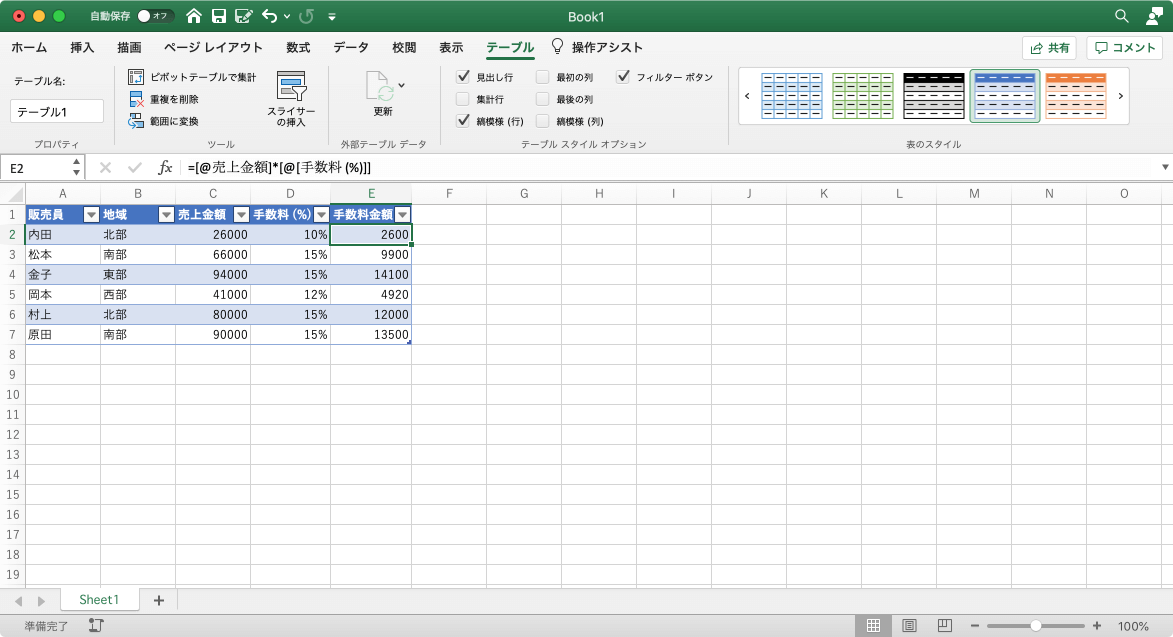
Task: Click the formula cancel X icon
Action: (105, 167)
